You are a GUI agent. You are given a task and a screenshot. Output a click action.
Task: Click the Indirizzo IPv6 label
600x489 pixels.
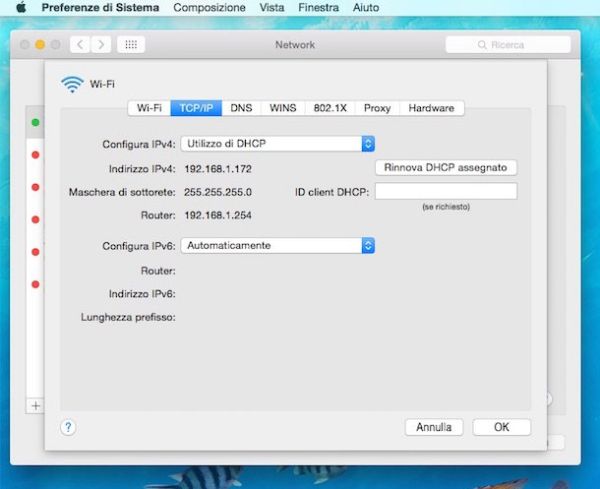142,294
